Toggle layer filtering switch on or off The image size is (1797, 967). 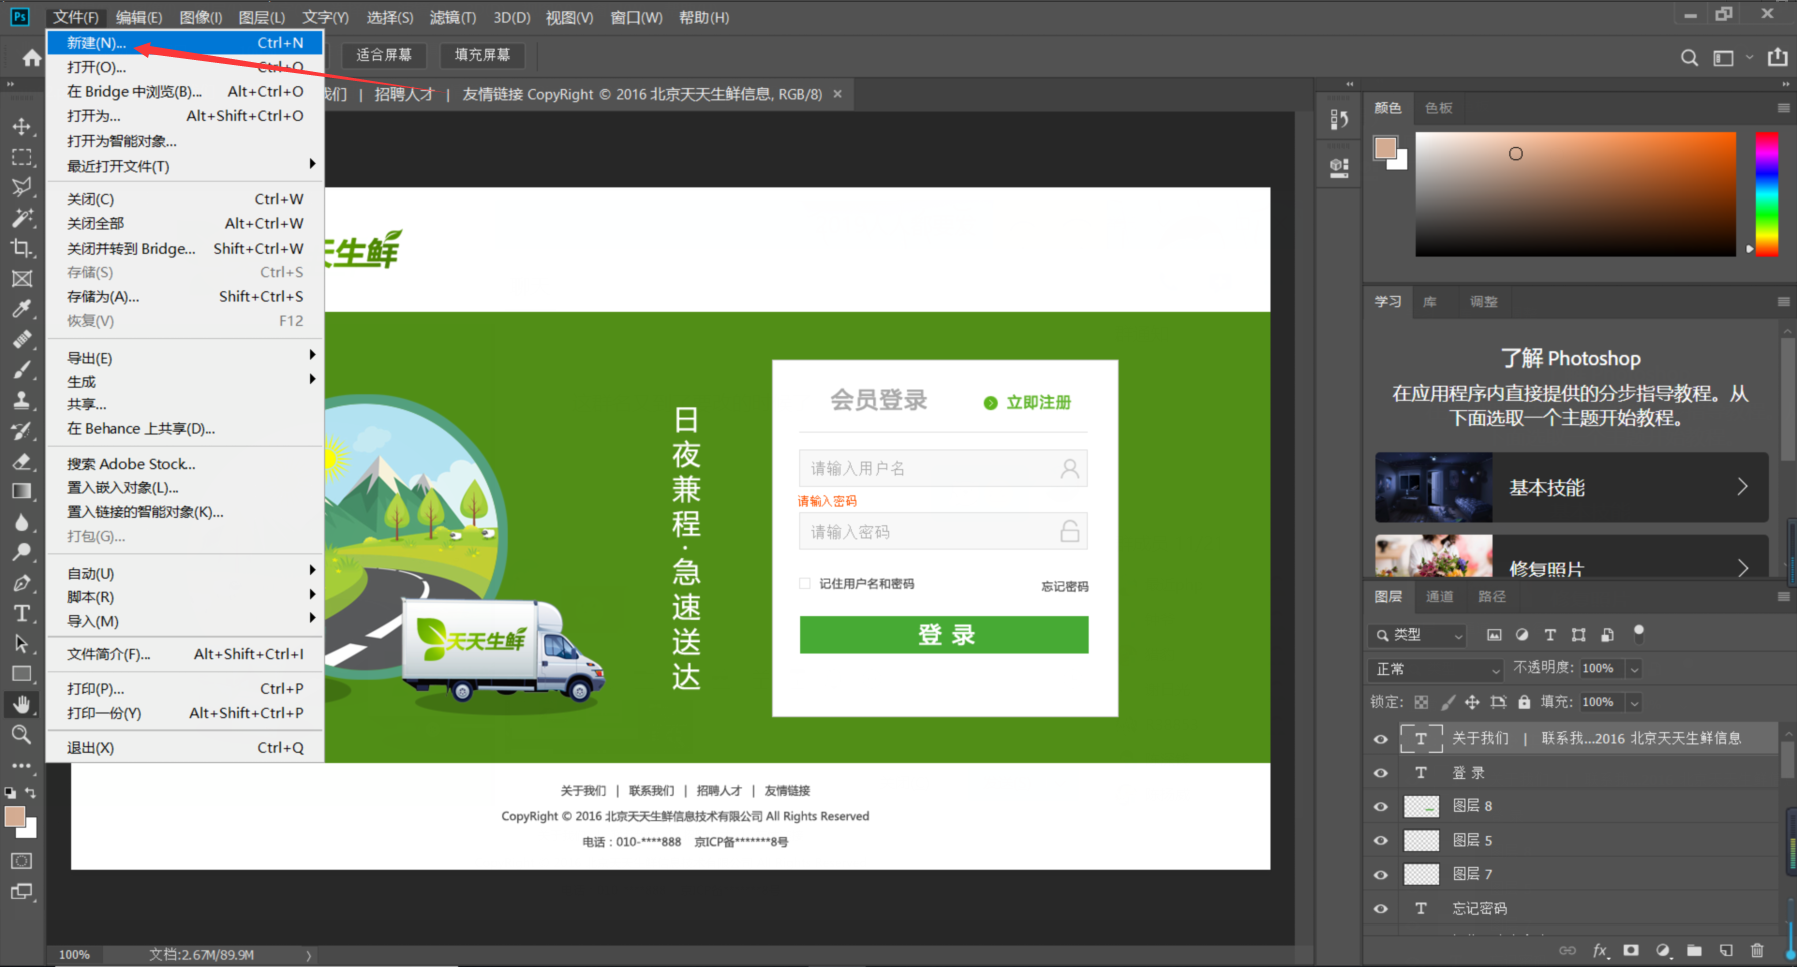coord(1638,633)
